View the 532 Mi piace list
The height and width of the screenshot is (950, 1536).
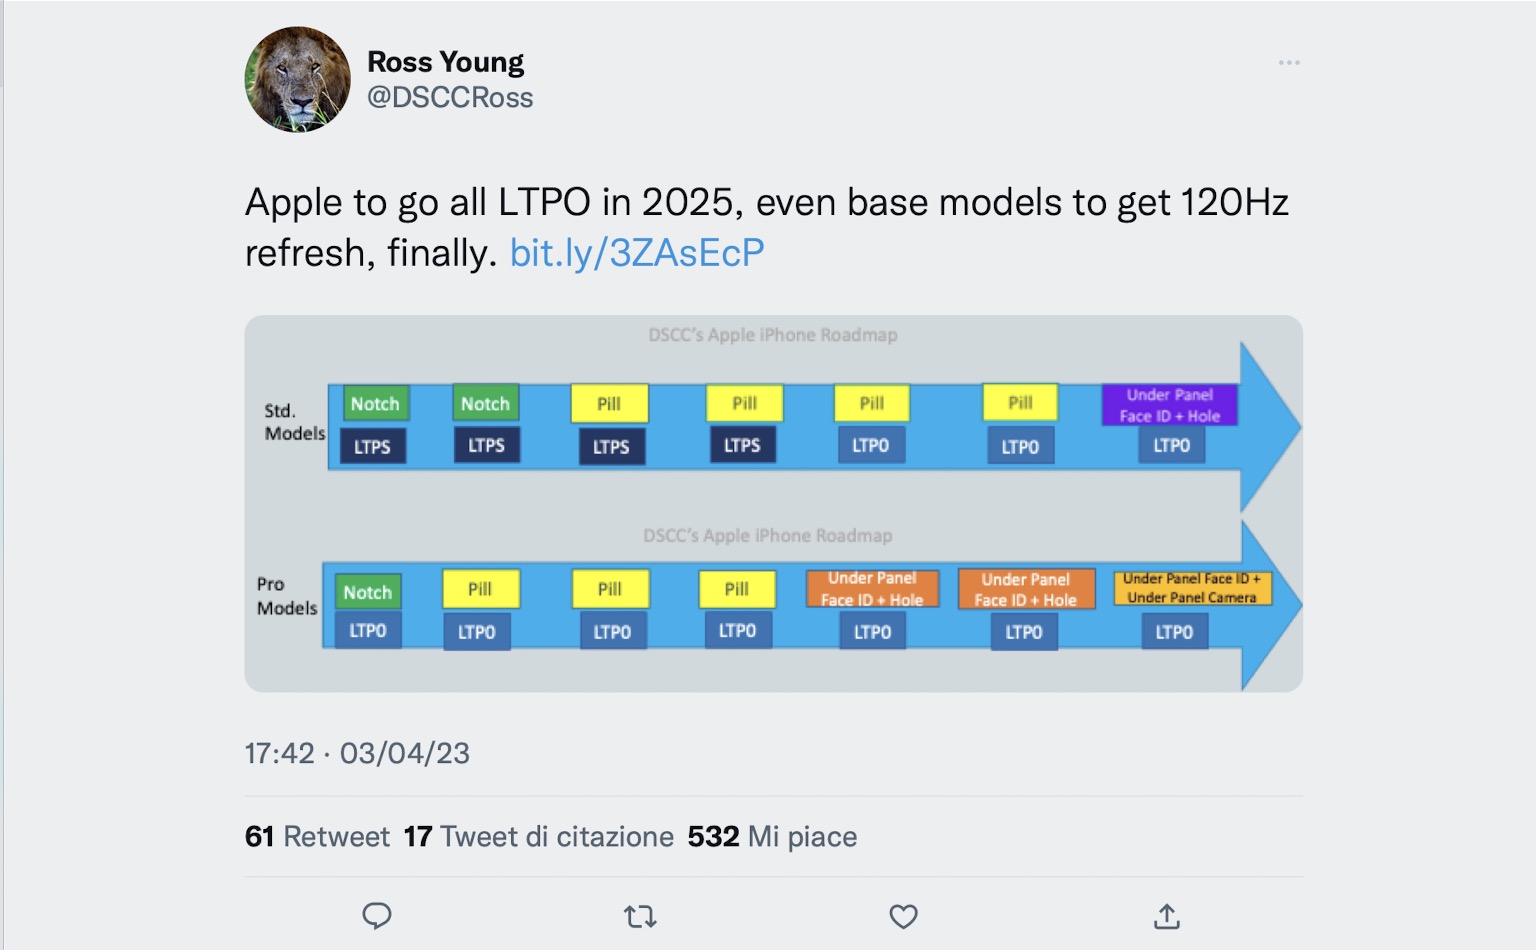click(x=772, y=836)
